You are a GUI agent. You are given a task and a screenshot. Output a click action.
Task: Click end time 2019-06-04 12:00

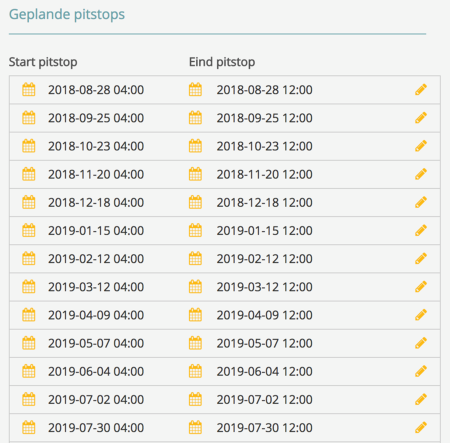tap(265, 371)
